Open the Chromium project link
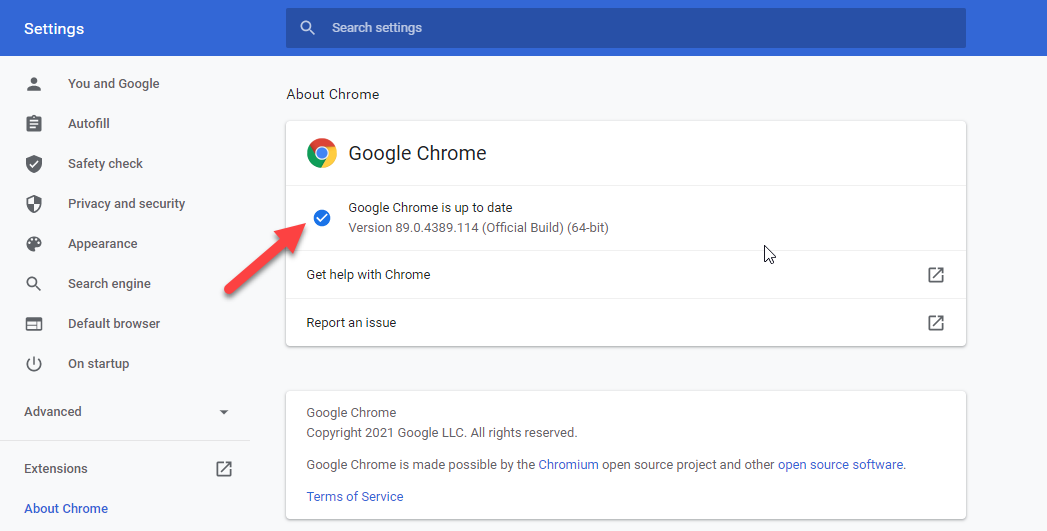The width and height of the screenshot is (1047, 531). pyautogui.click(x=568, y=464)
